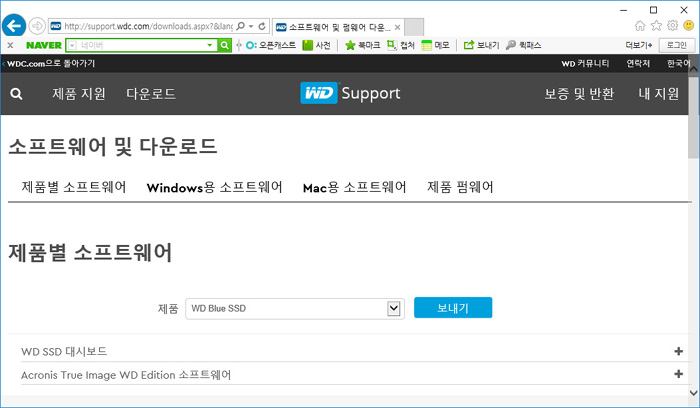This screenshot has width=700, height=408.
Task: Click the browser forward arrow button
Action: tap(37, 26)
